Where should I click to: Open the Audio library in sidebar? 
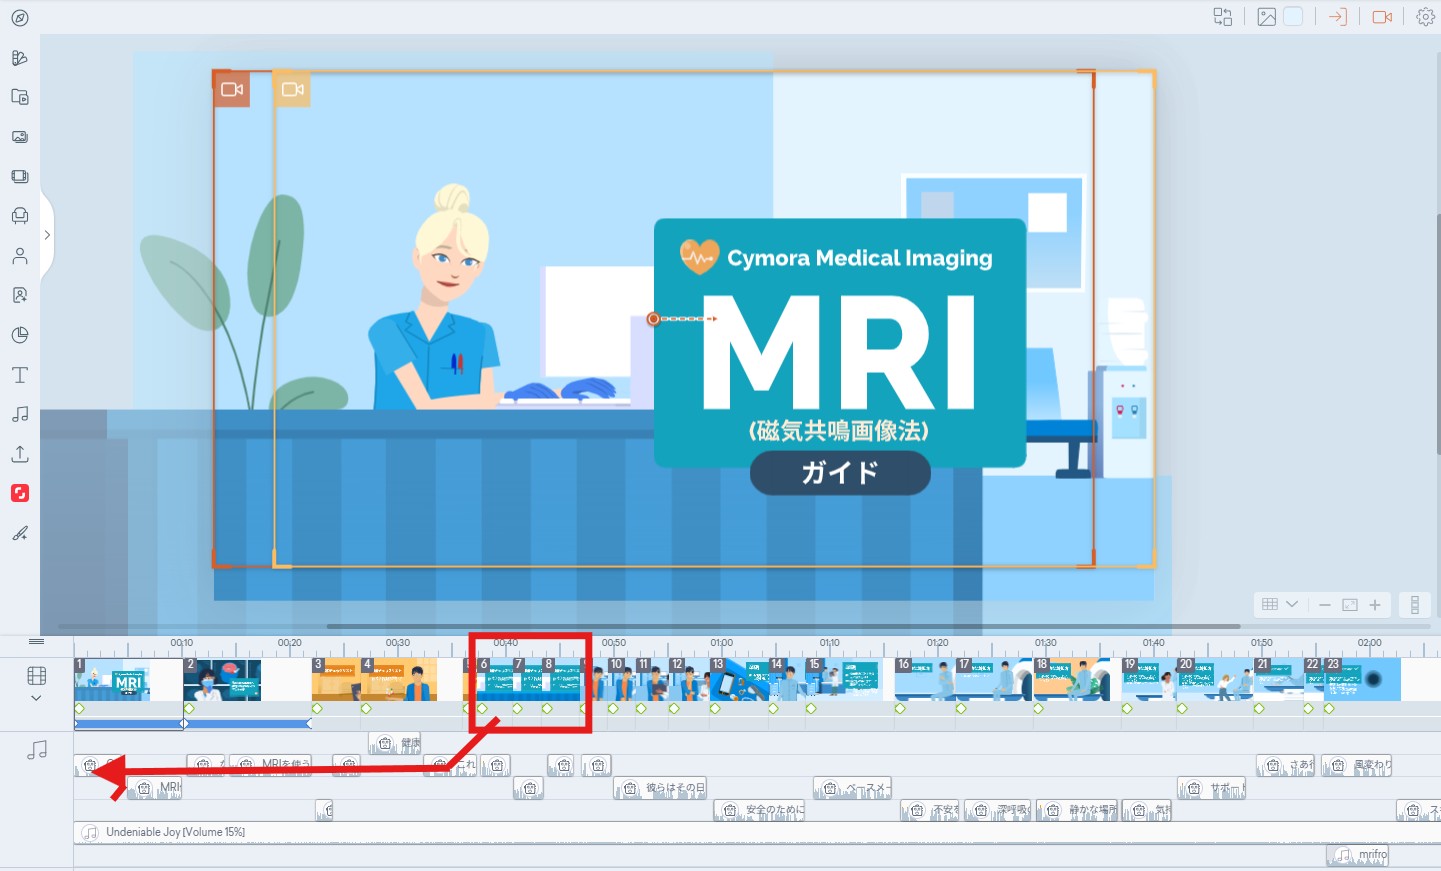tap(20, 414)
